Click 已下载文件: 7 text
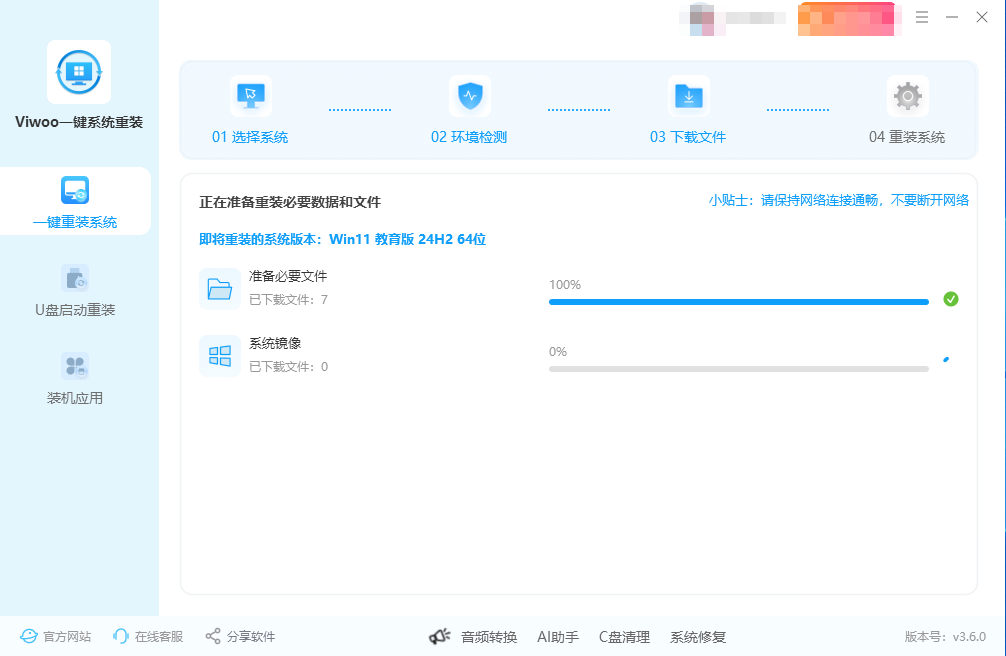Viewport: 1006px width, 656px height. pyautogui.click(x=288, y=300)
